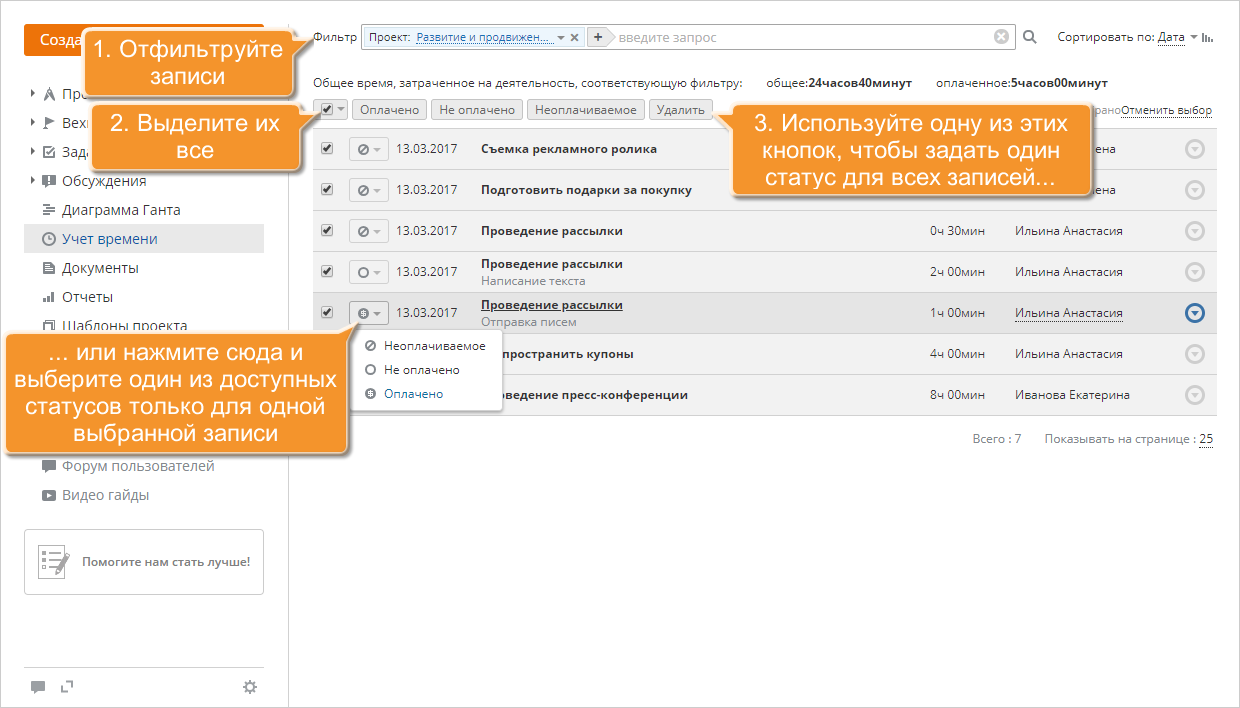Expand the Обсуждения tree arrow in sidebar

pyautogui.click(x=33, y=181)
